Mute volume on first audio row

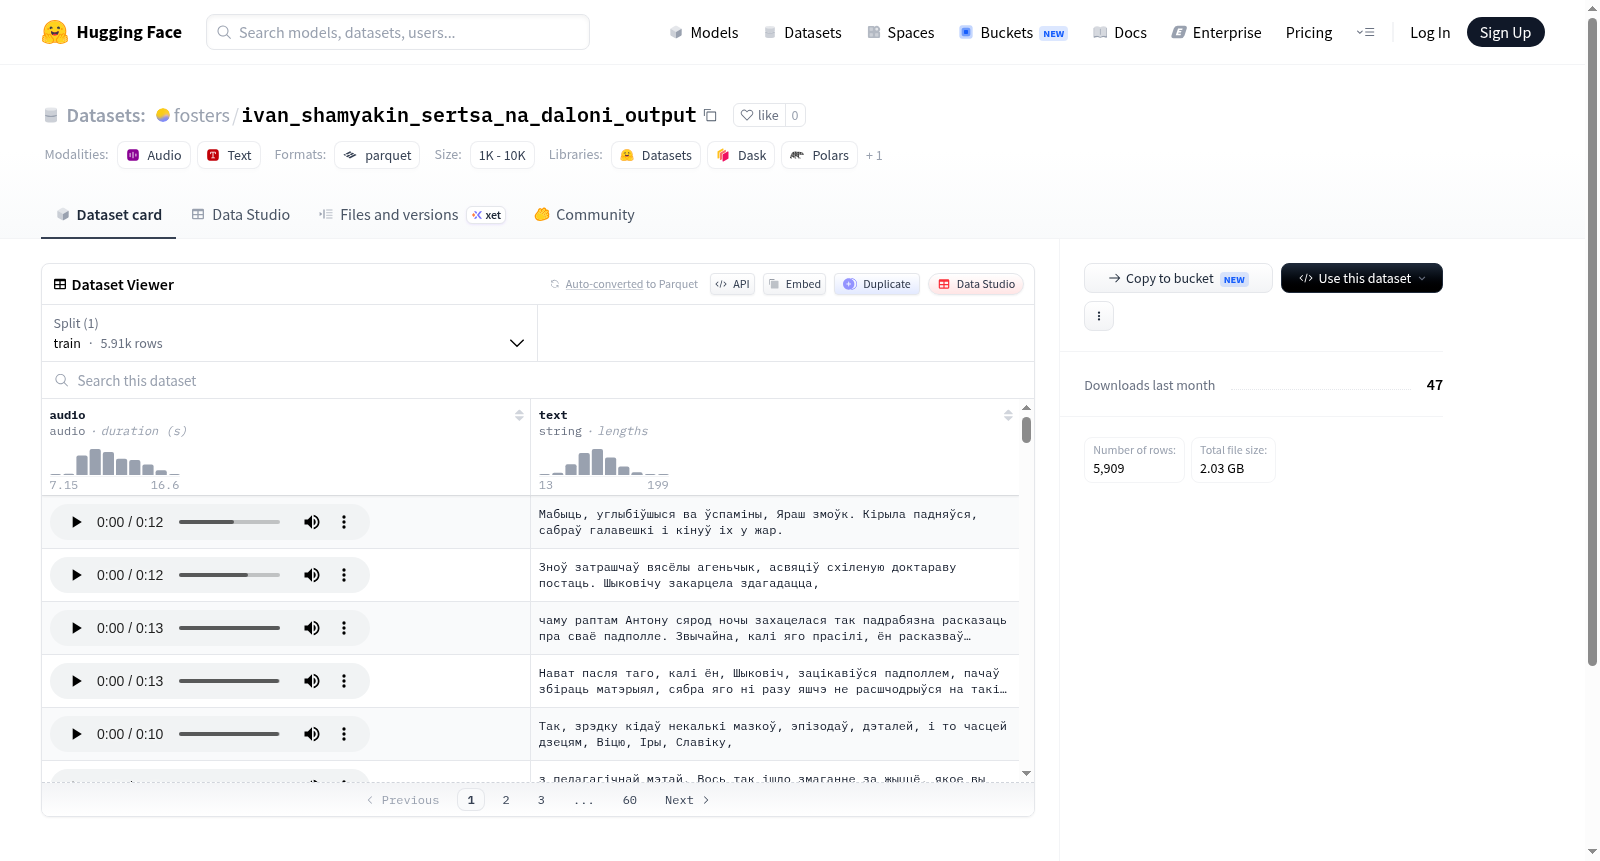tap(312, 522)
